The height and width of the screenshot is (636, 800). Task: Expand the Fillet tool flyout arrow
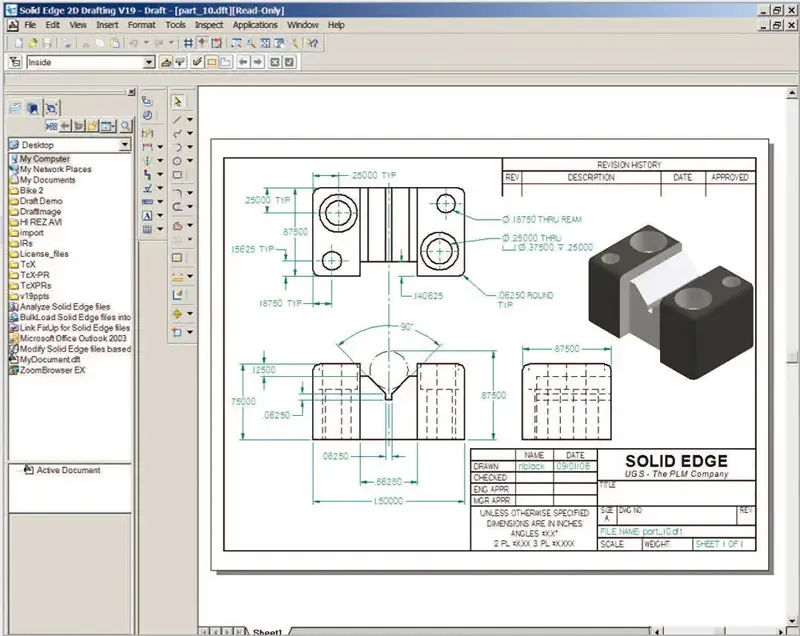pyautogui.click(x=190, y=193)
